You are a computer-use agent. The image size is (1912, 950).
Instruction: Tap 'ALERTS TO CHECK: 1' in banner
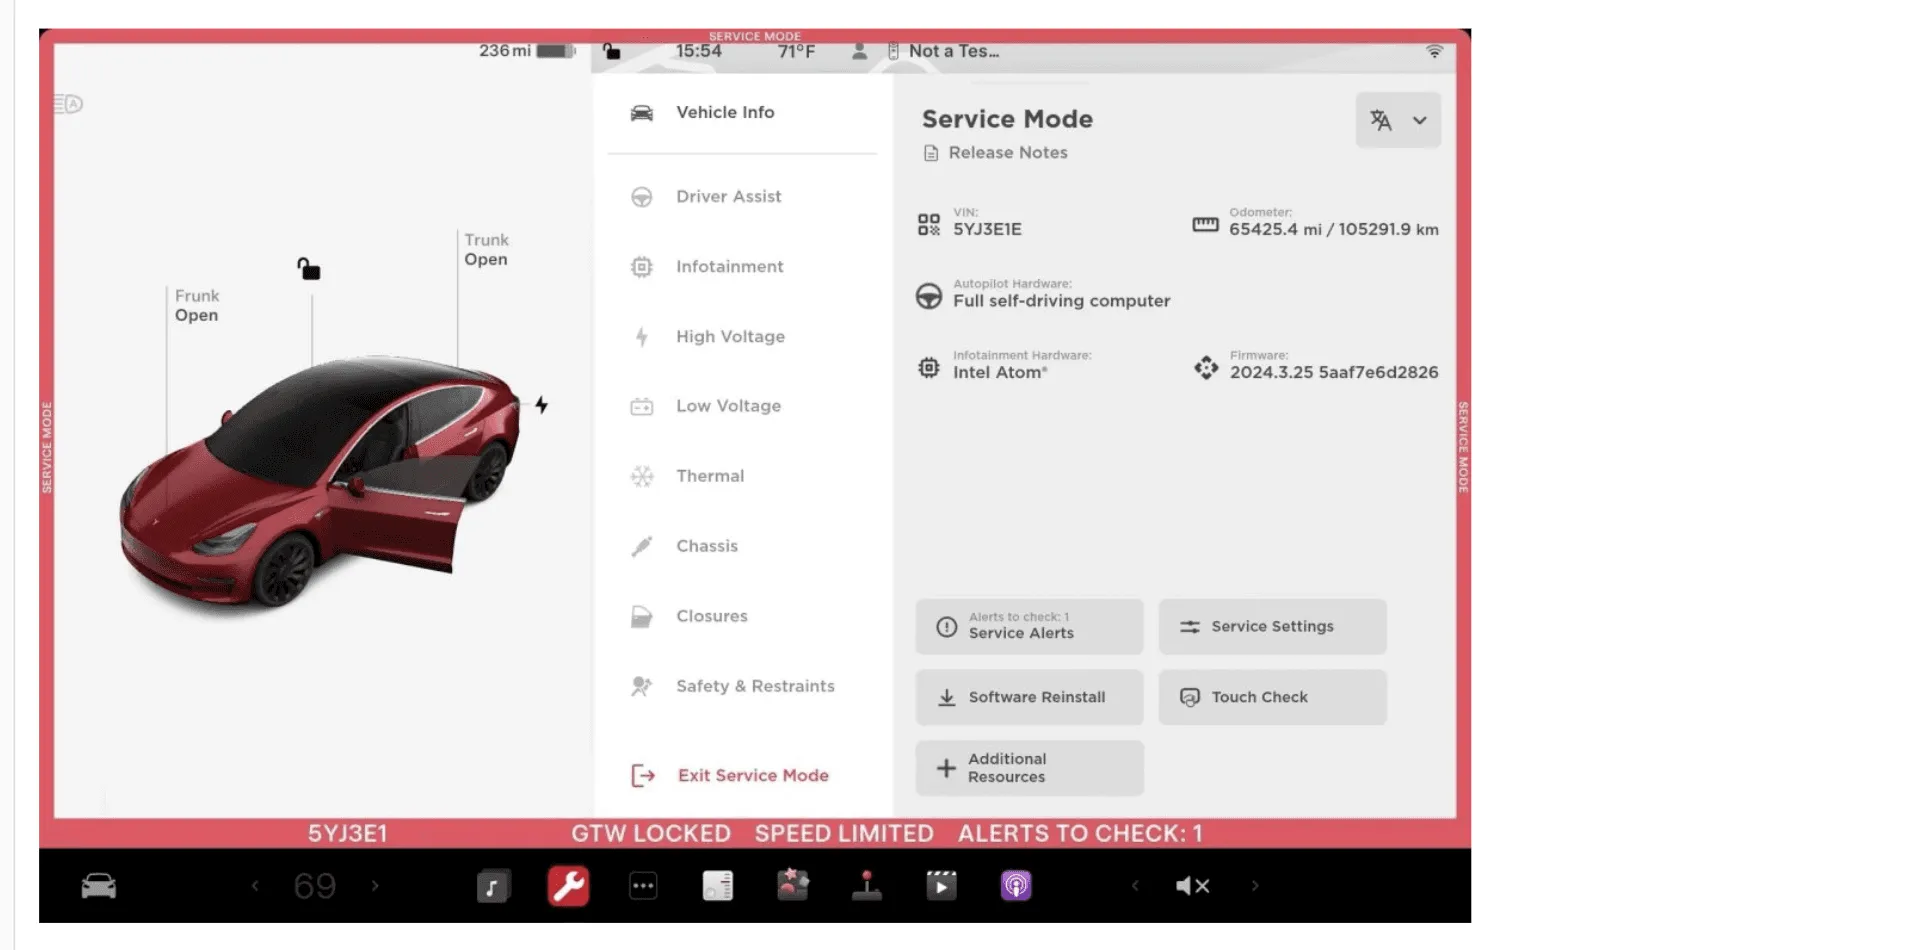pos(1080,833)
